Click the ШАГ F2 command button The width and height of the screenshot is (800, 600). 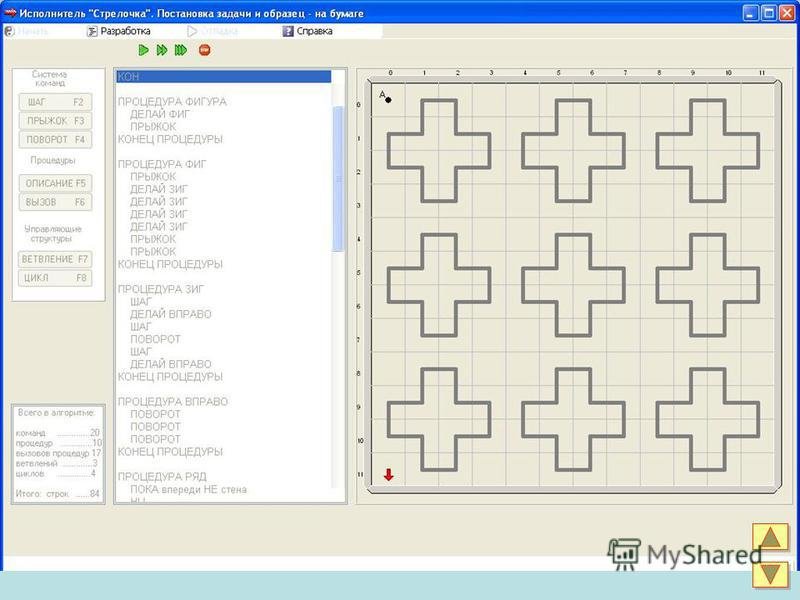(x=55, y=102)
